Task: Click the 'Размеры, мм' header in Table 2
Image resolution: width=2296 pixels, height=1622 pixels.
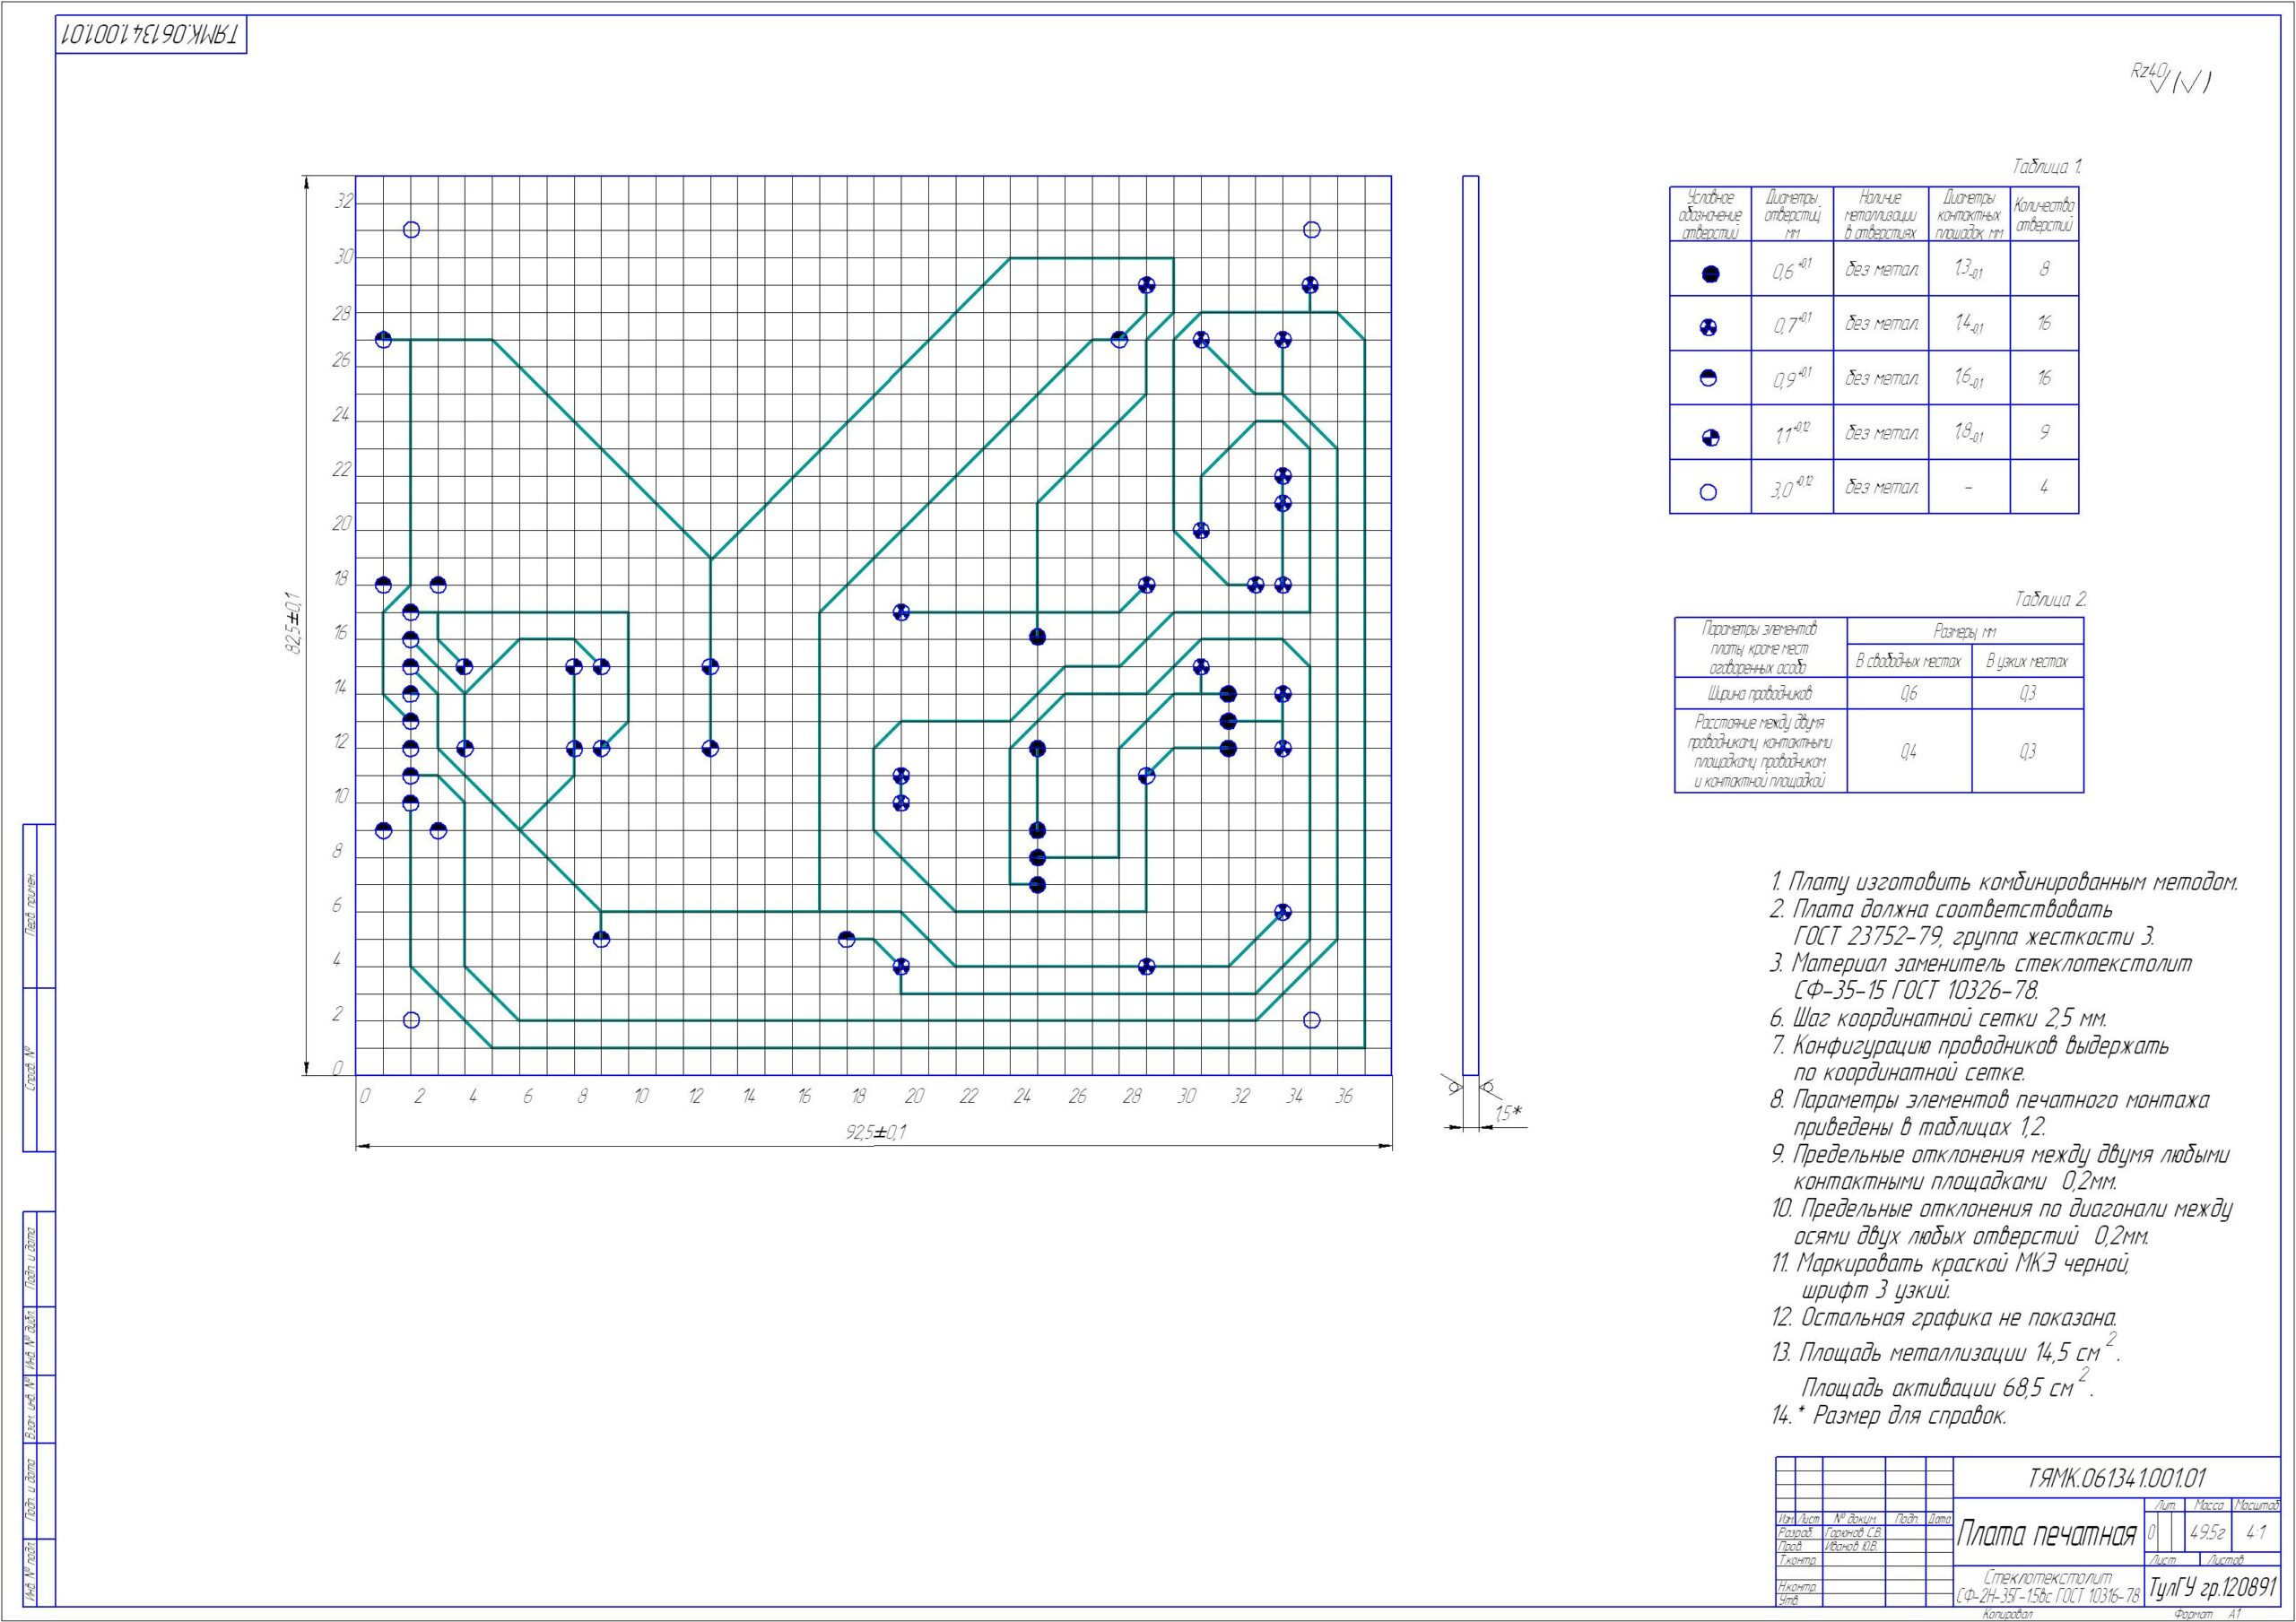Action: click(x=1965, y=632)
